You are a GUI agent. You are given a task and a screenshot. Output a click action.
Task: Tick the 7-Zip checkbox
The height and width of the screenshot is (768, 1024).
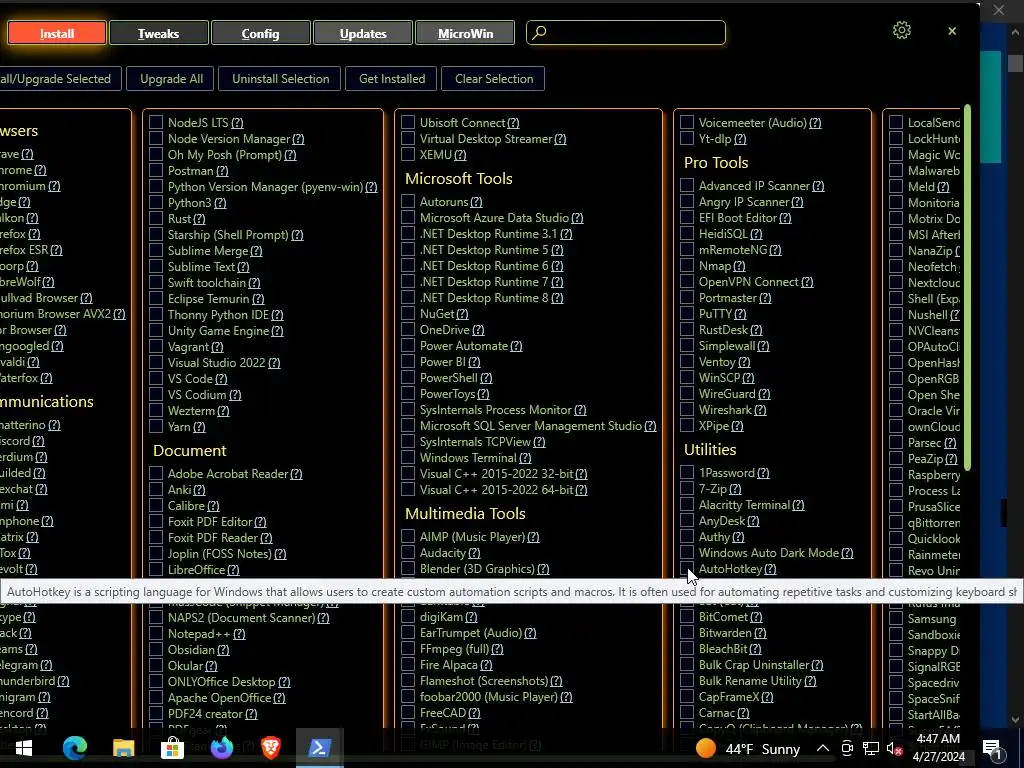tap(687, 488)
